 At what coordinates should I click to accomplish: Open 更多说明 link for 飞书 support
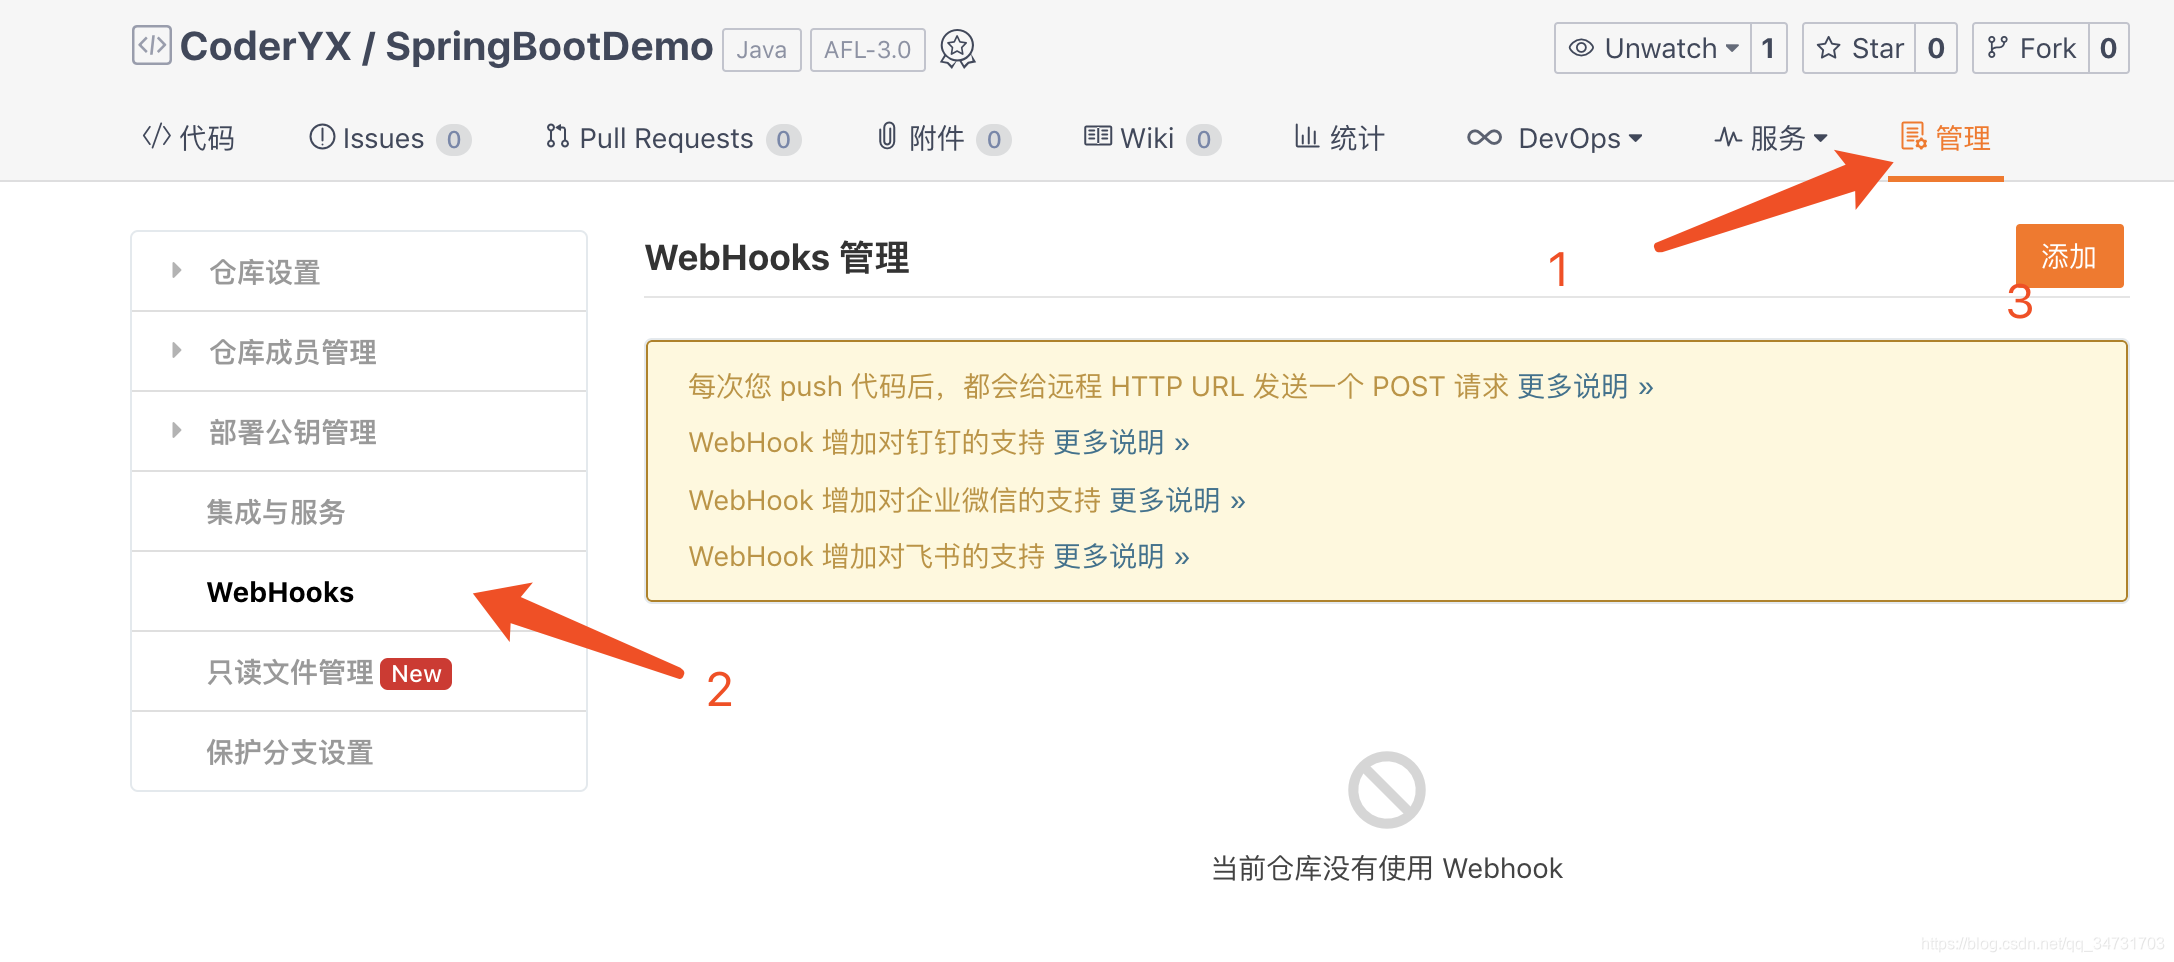(1121, 556)
